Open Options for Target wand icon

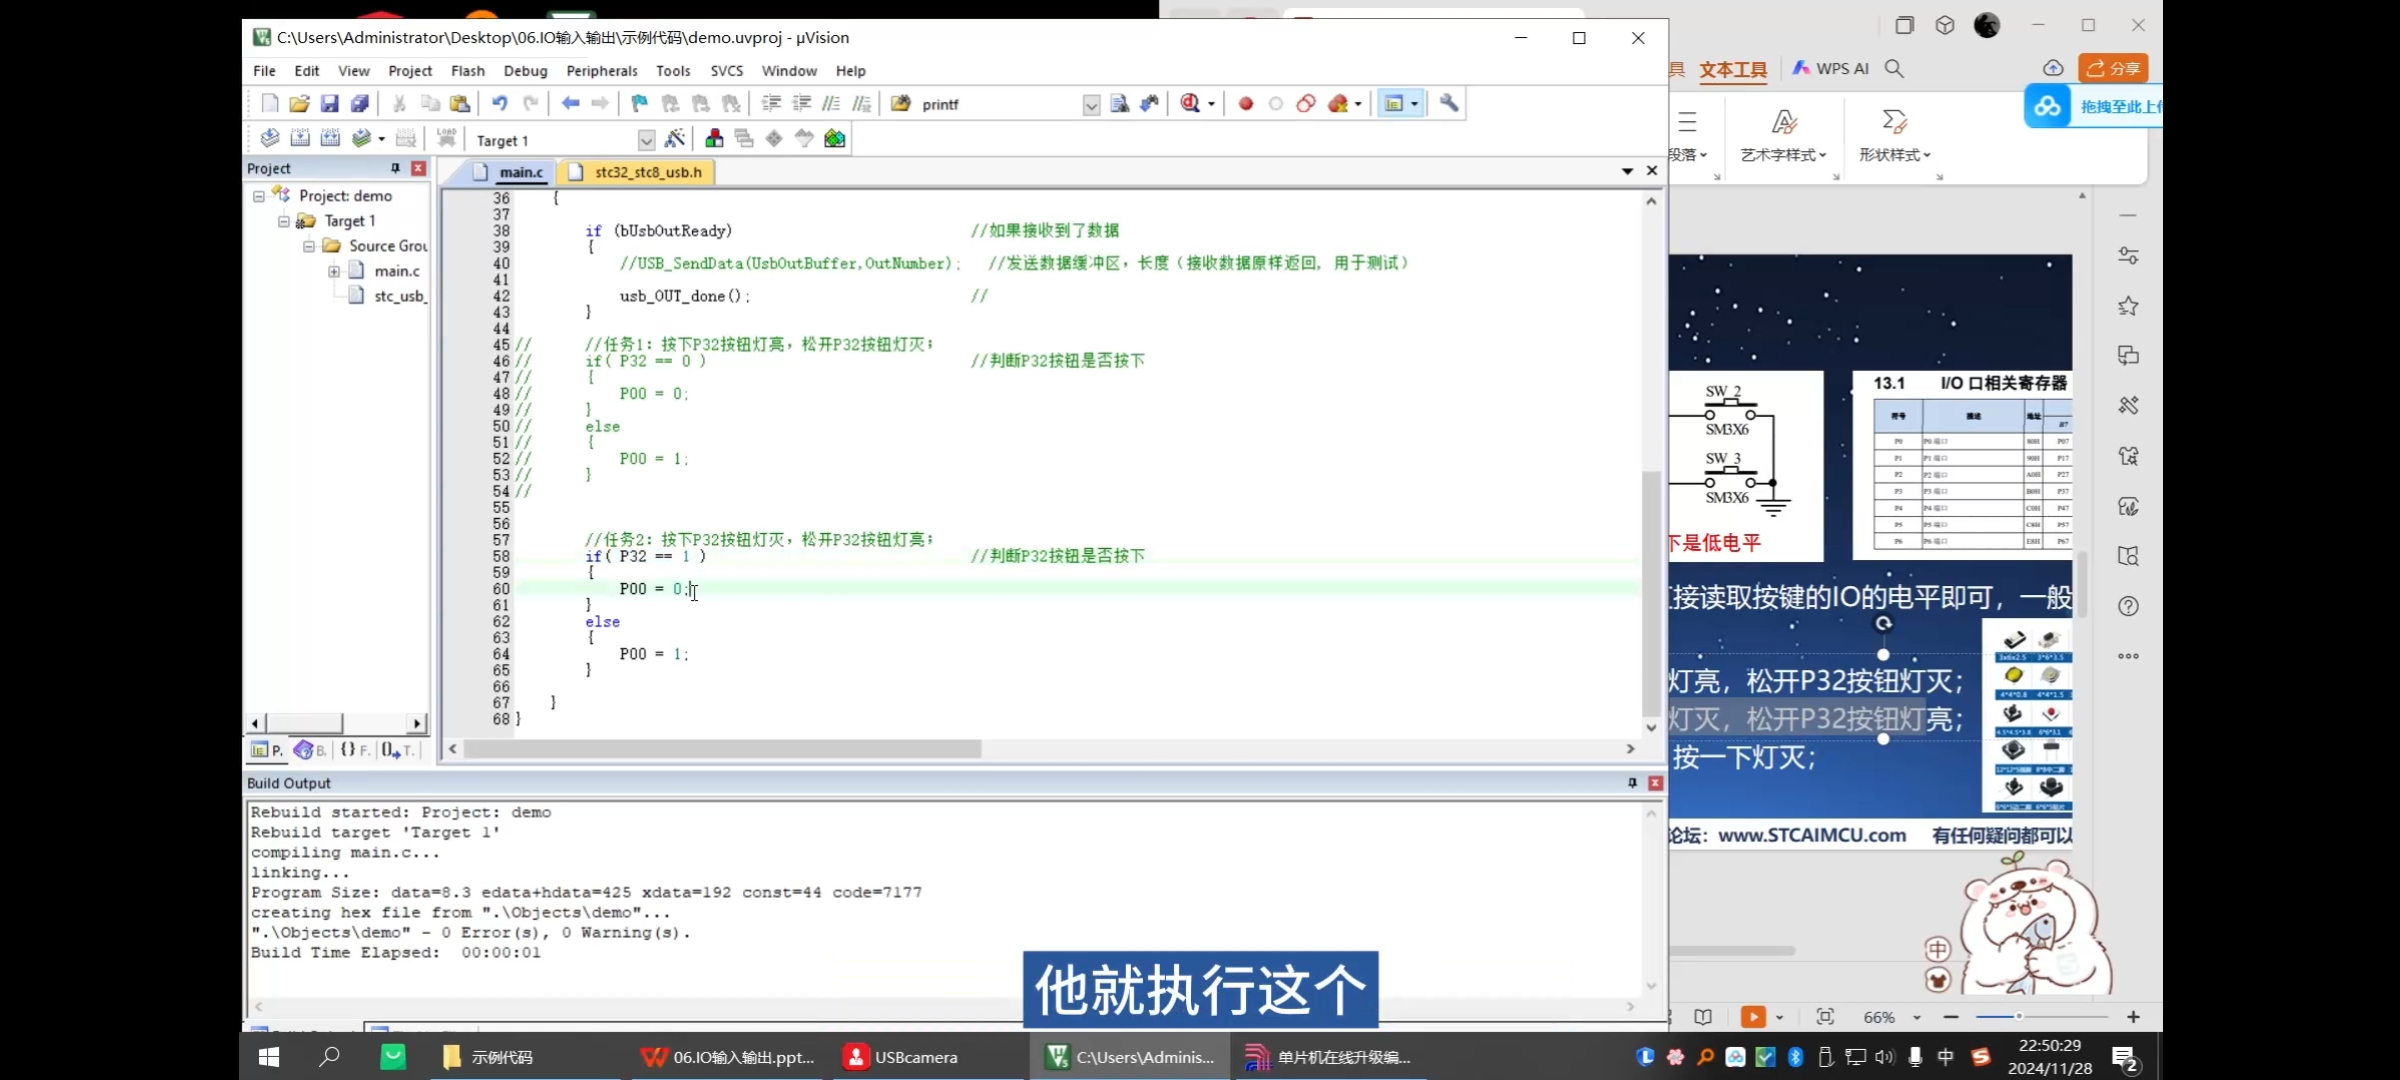tap(675, 139)
